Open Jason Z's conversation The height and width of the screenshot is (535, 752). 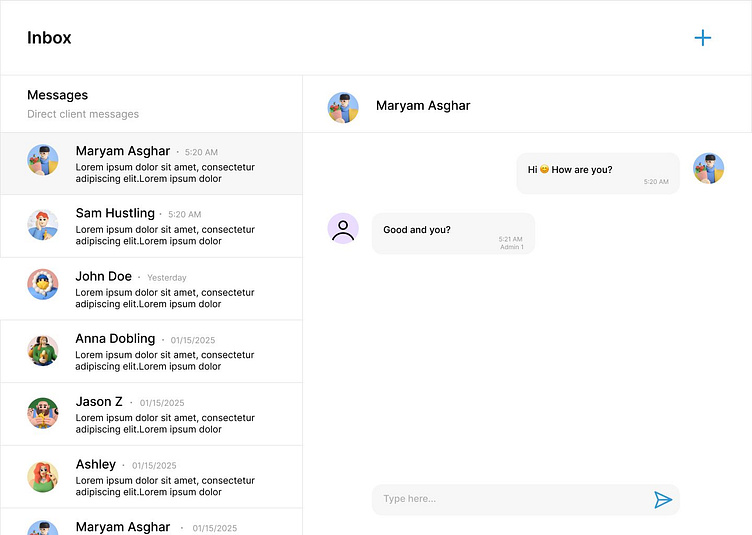point(151,414)
